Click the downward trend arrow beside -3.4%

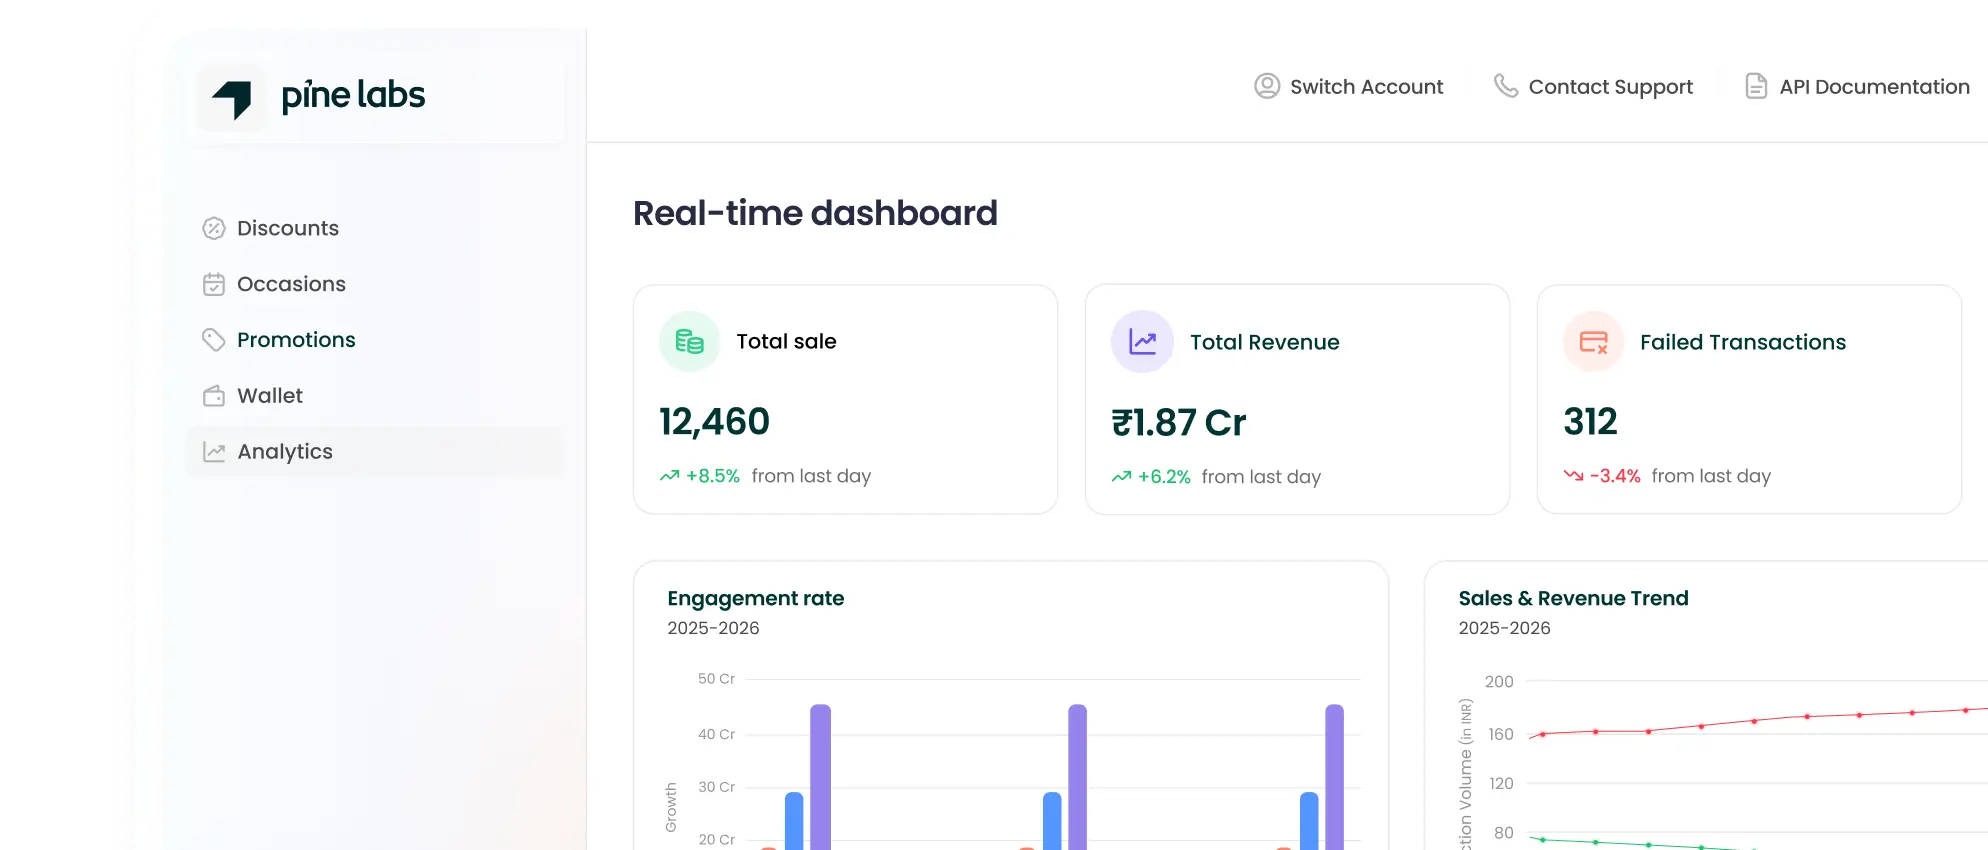click(x=1574, y=476)
